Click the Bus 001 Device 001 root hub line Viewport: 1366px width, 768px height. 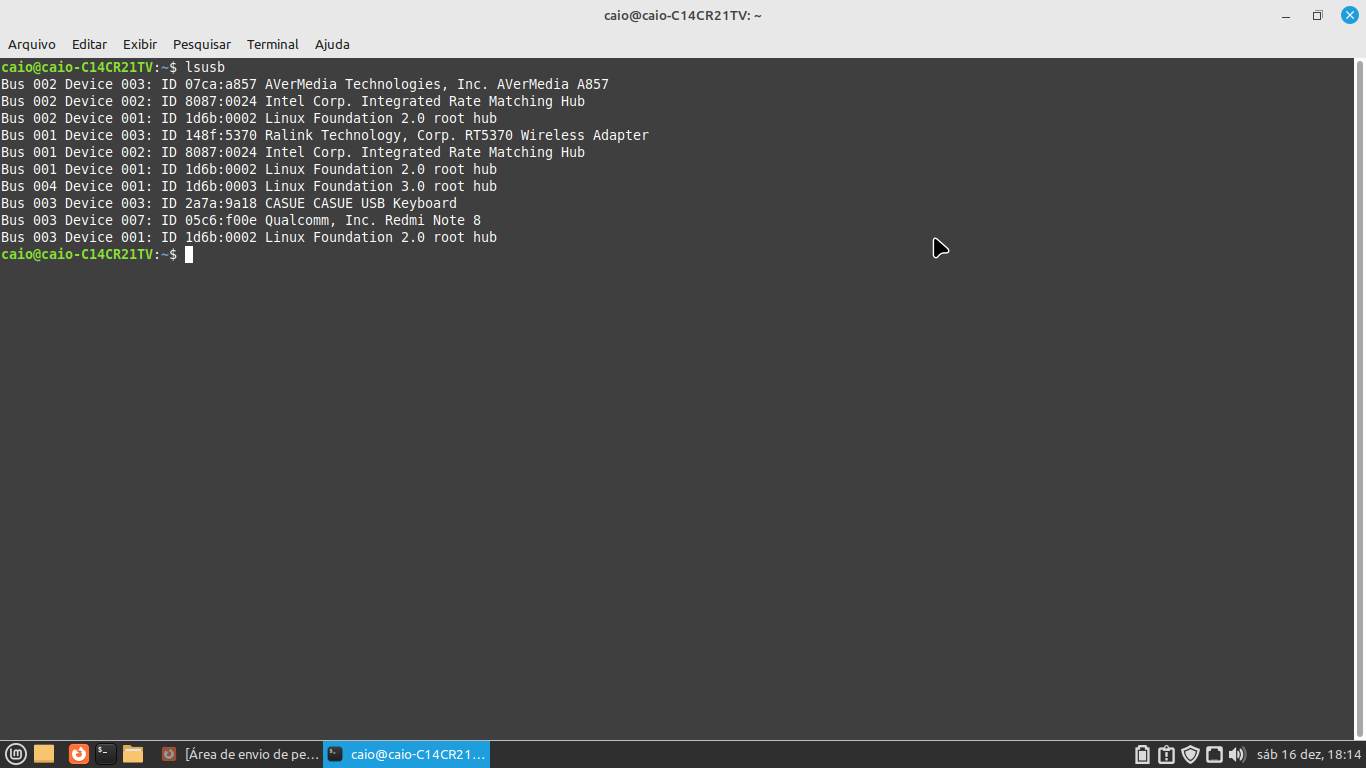pos(249,169)
